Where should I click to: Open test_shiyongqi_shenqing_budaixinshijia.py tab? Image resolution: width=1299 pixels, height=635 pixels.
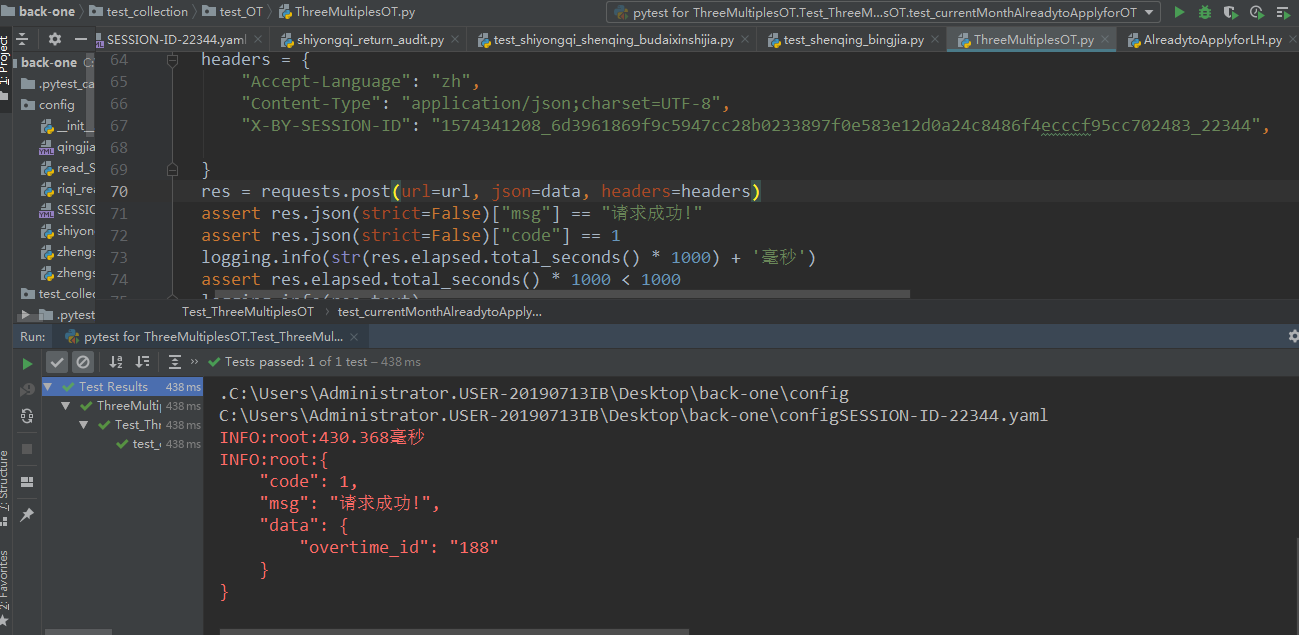614,40
